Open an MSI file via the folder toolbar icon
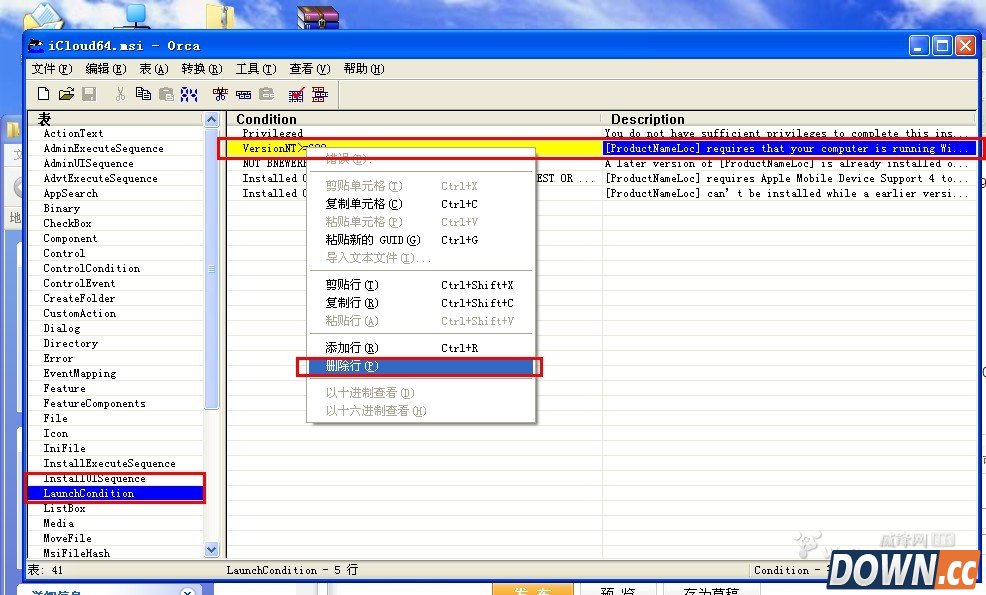986x595 pixels. [66, 94]
